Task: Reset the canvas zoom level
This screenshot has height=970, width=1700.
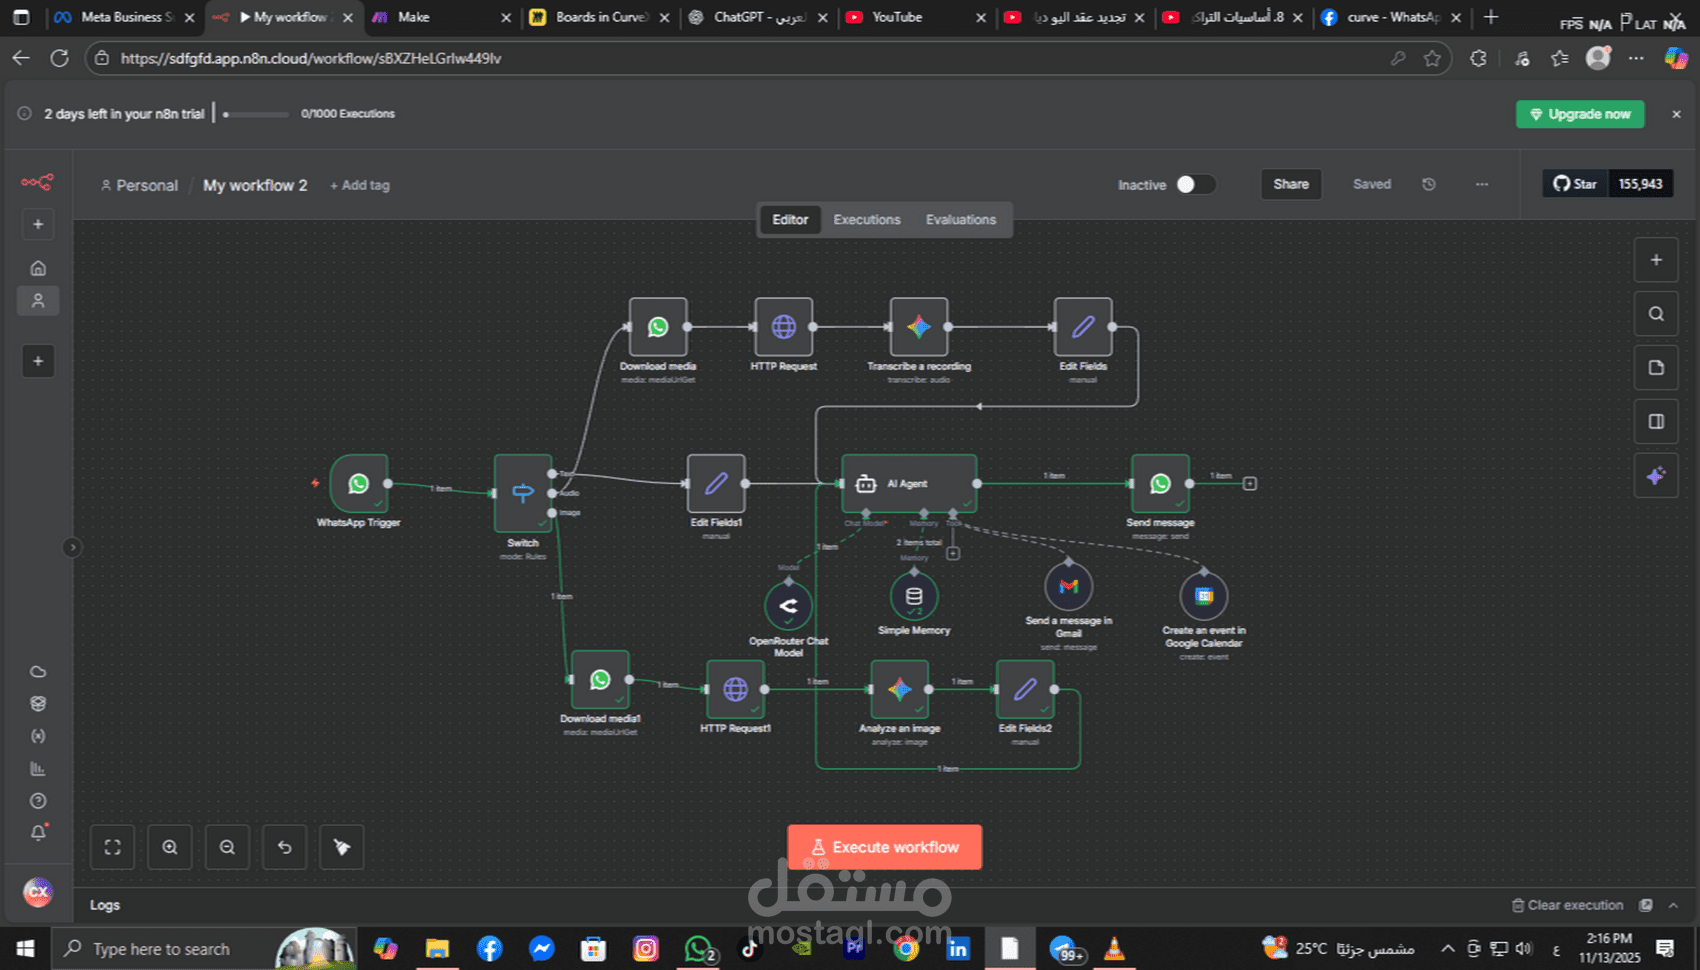Action: (x=285, y=847)
